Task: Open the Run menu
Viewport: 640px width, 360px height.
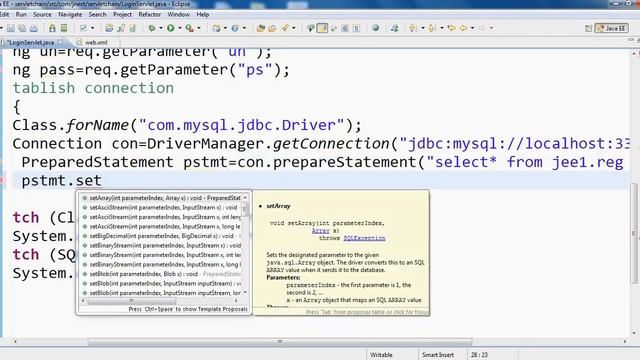Action: pos(21,14)
